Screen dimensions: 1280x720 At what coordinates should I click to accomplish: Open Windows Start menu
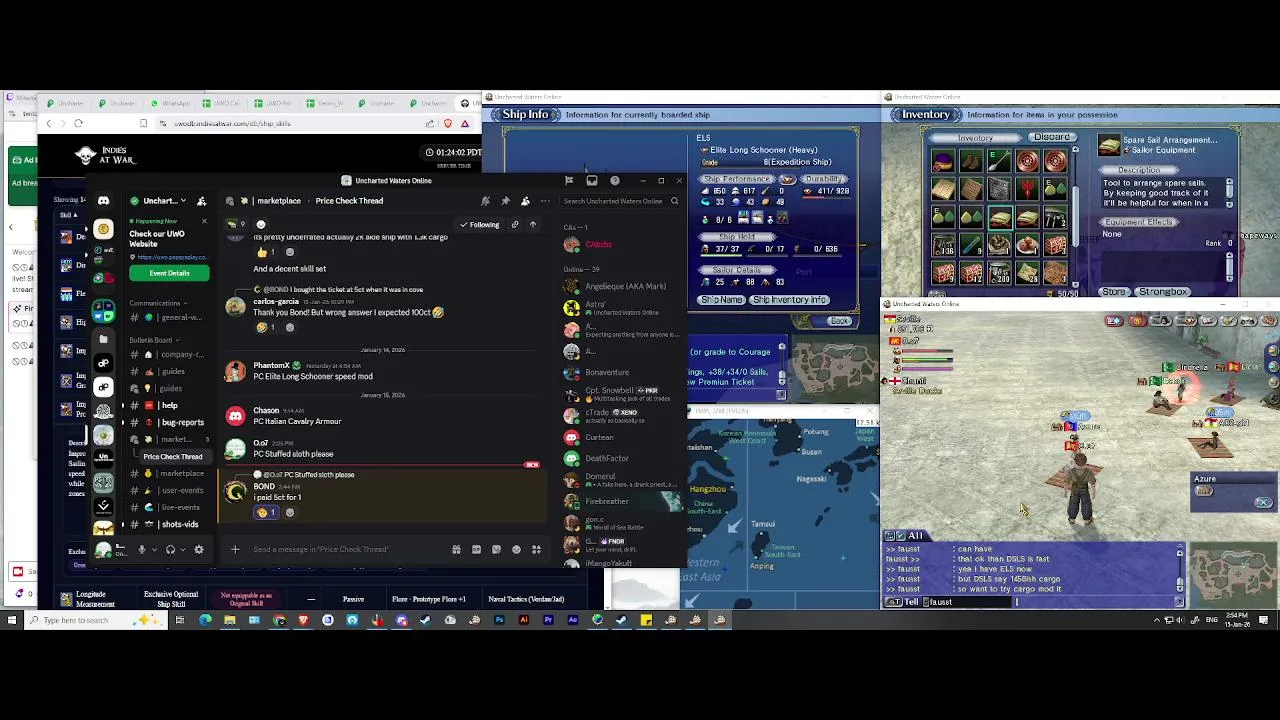11,620
